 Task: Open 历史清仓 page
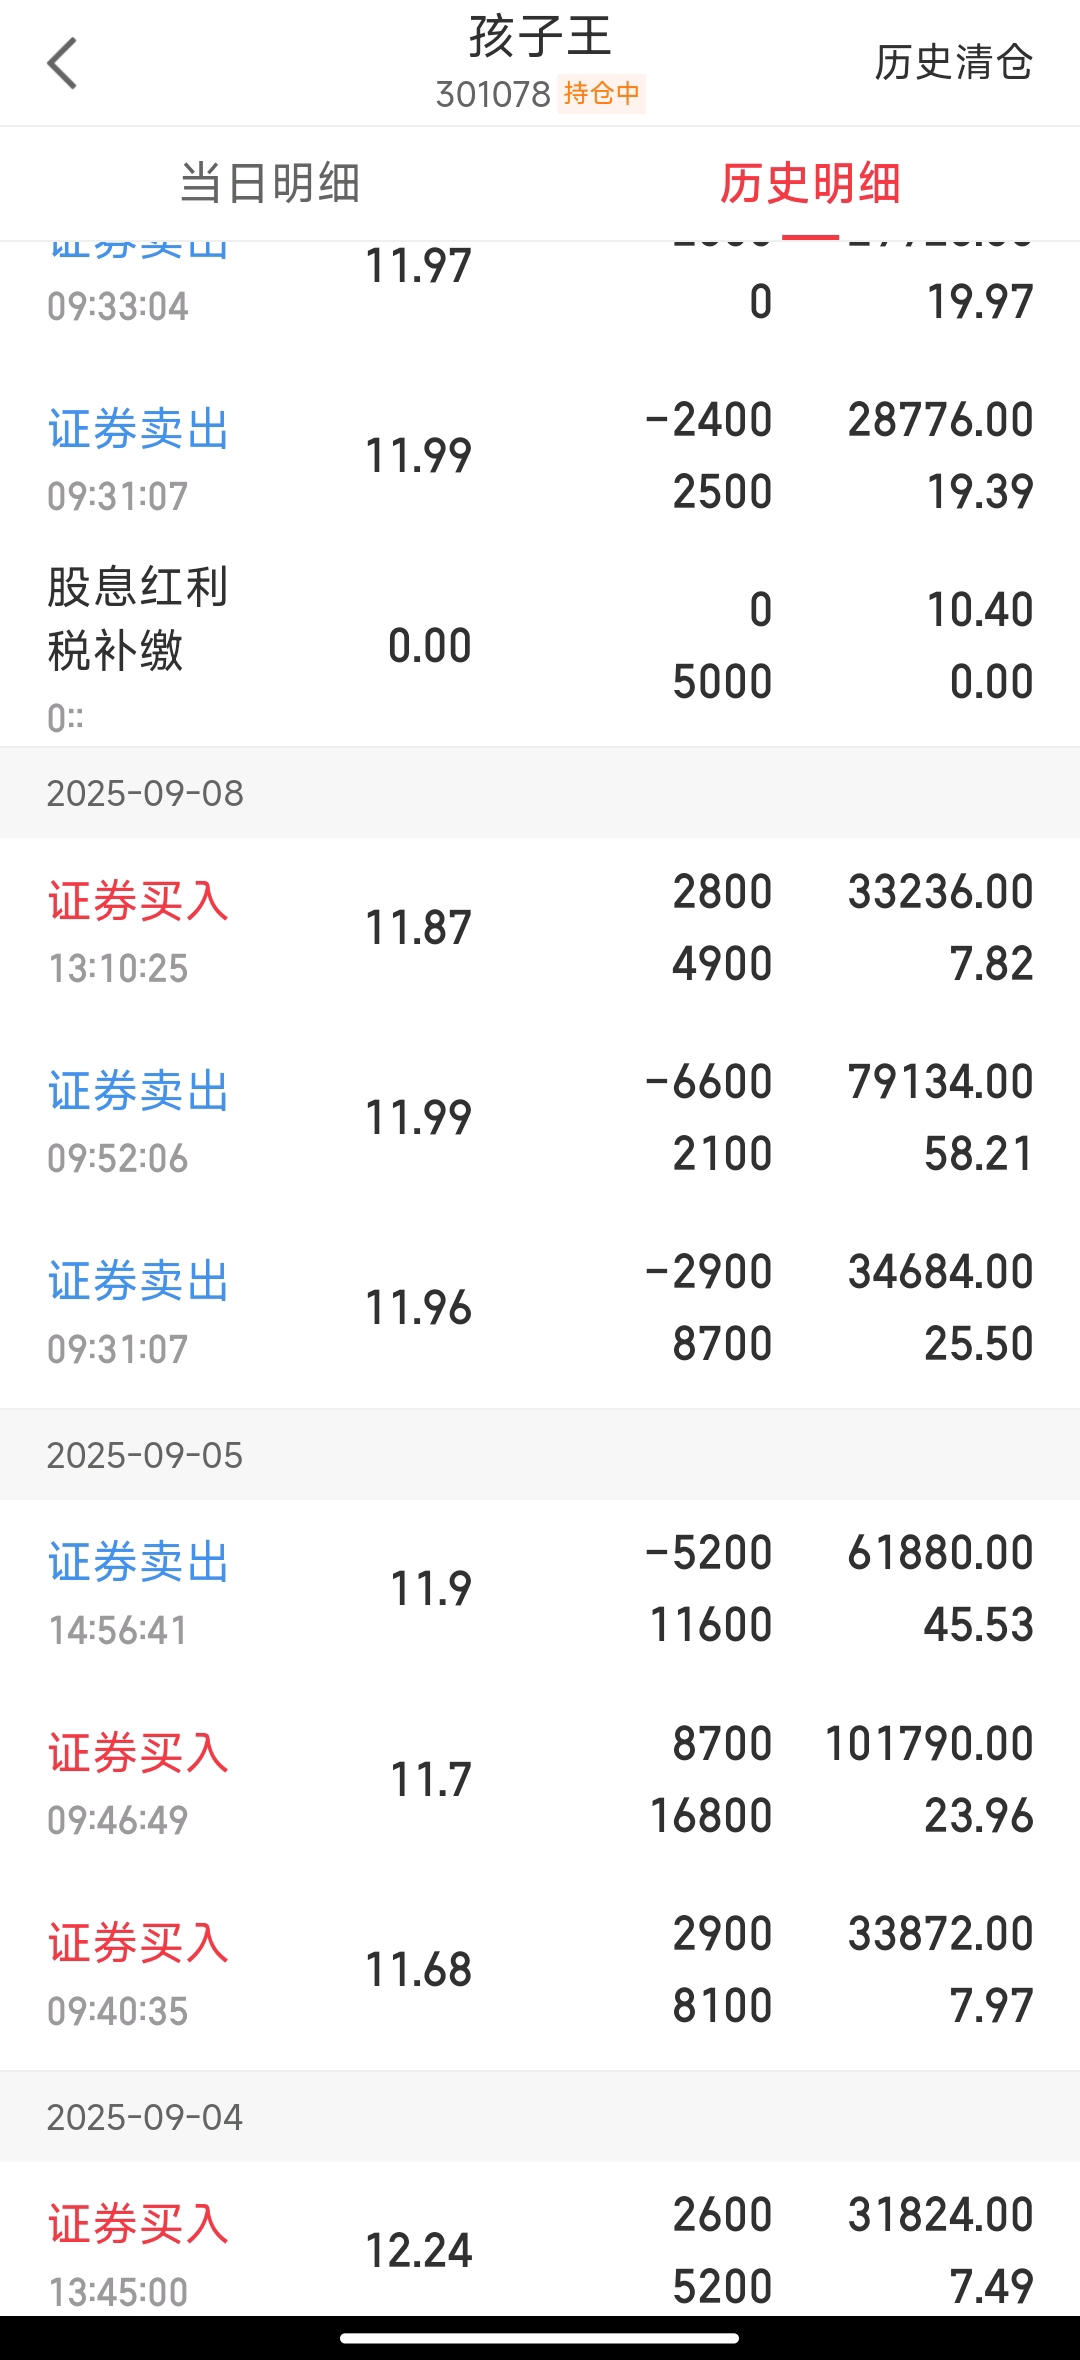tap(953, 62)
